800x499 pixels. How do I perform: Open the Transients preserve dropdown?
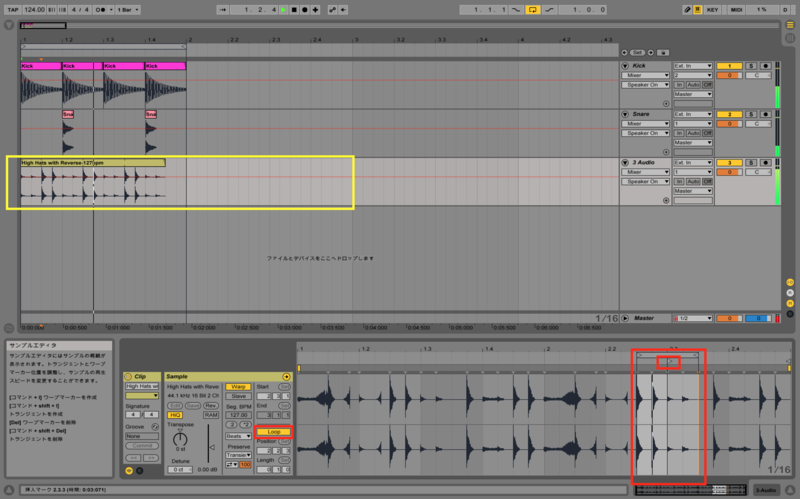(x=238, y=455)
